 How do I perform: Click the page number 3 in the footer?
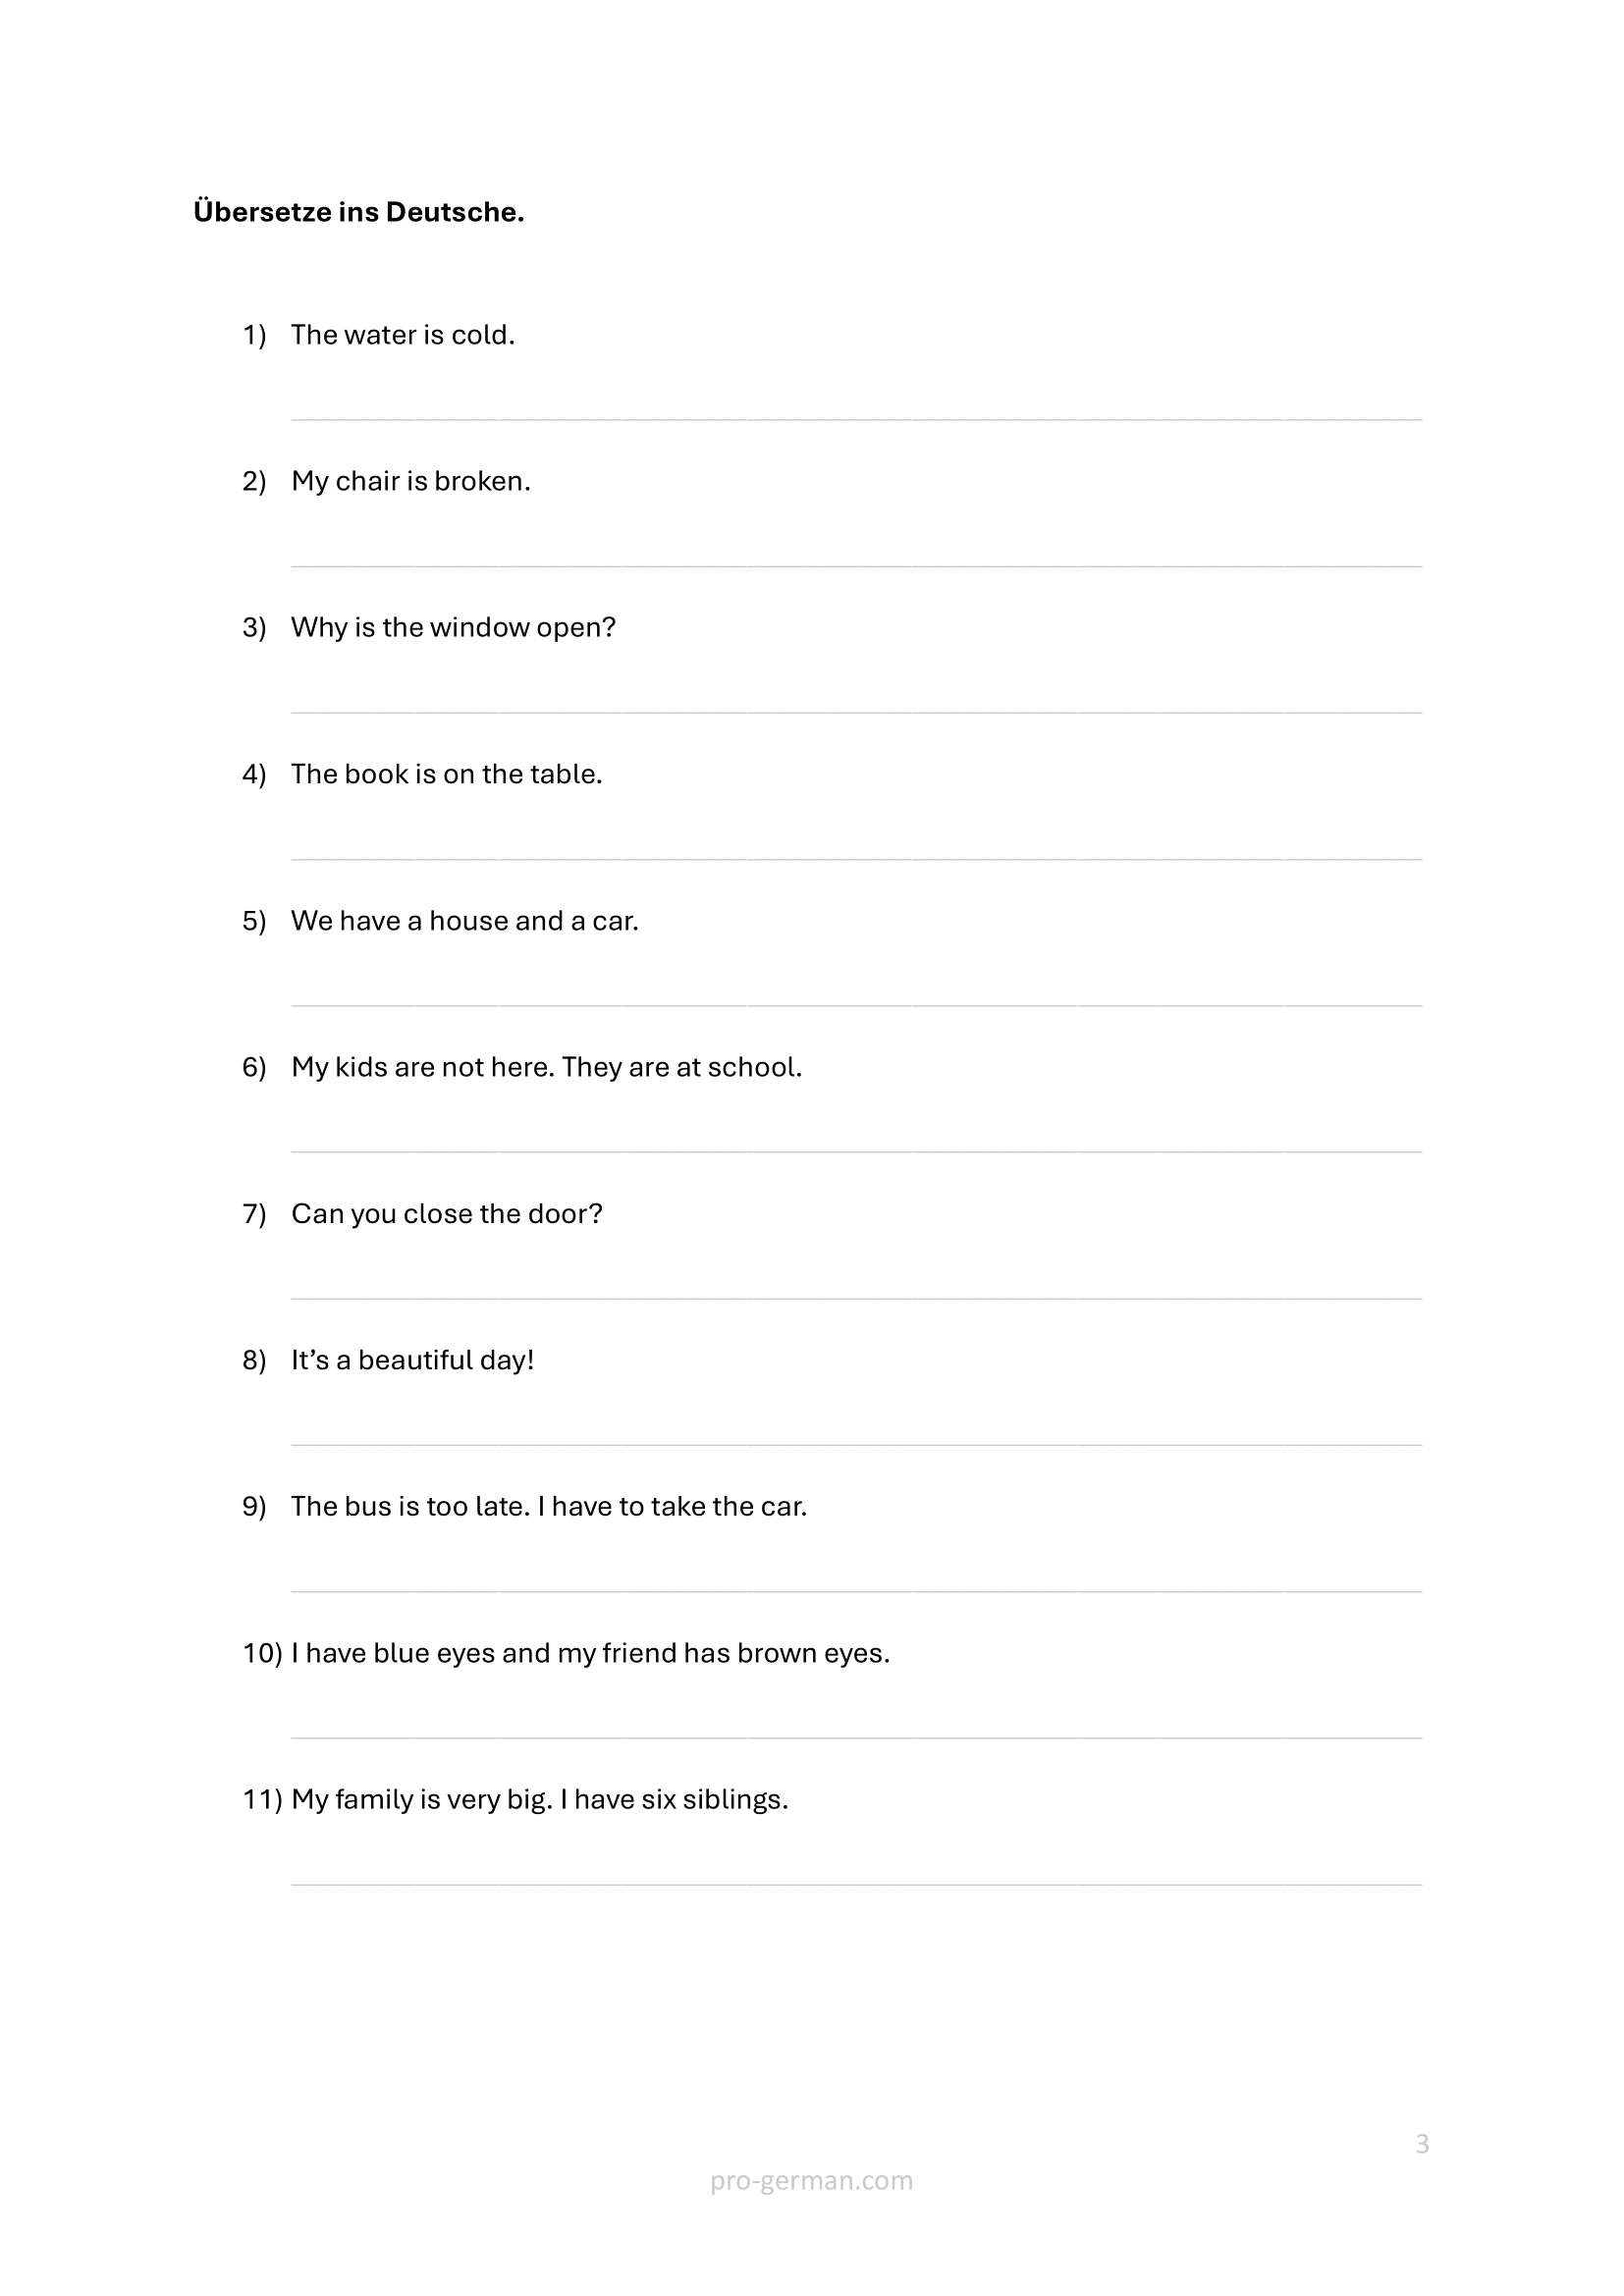pyautogui.click(x=1422, y=2143)
